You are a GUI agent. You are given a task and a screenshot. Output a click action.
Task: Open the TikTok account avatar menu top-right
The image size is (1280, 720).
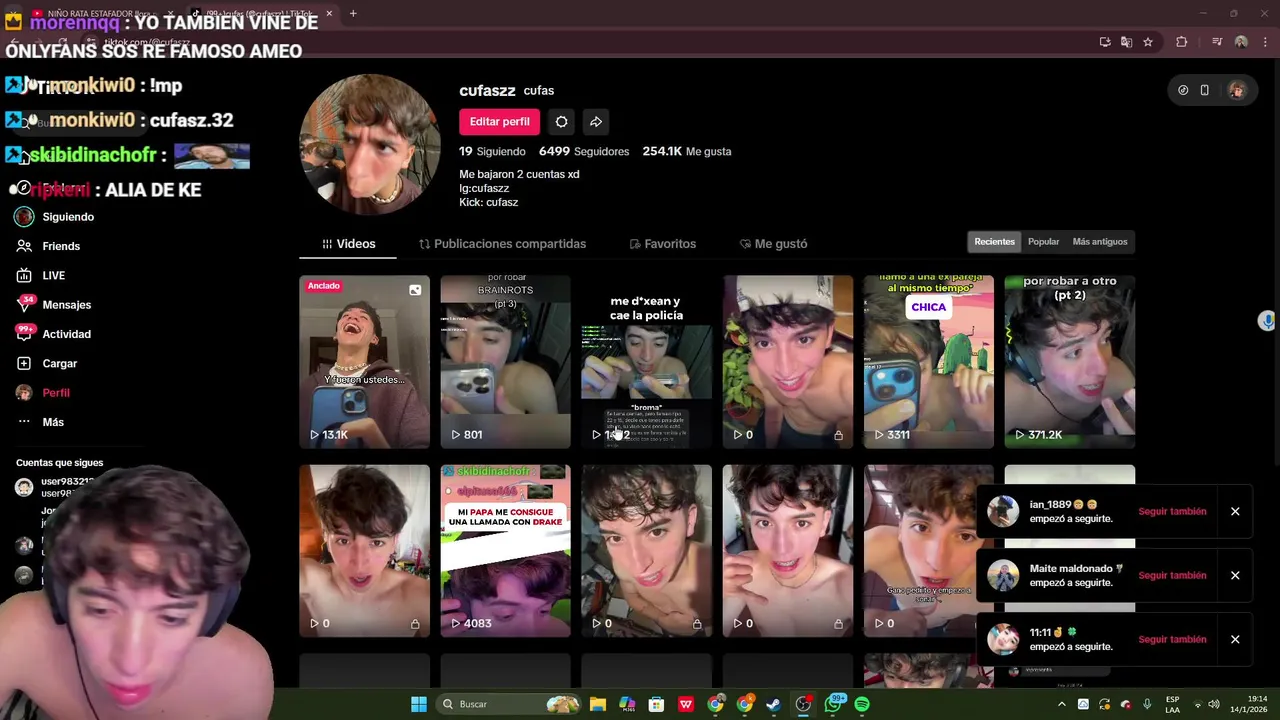1237,90
